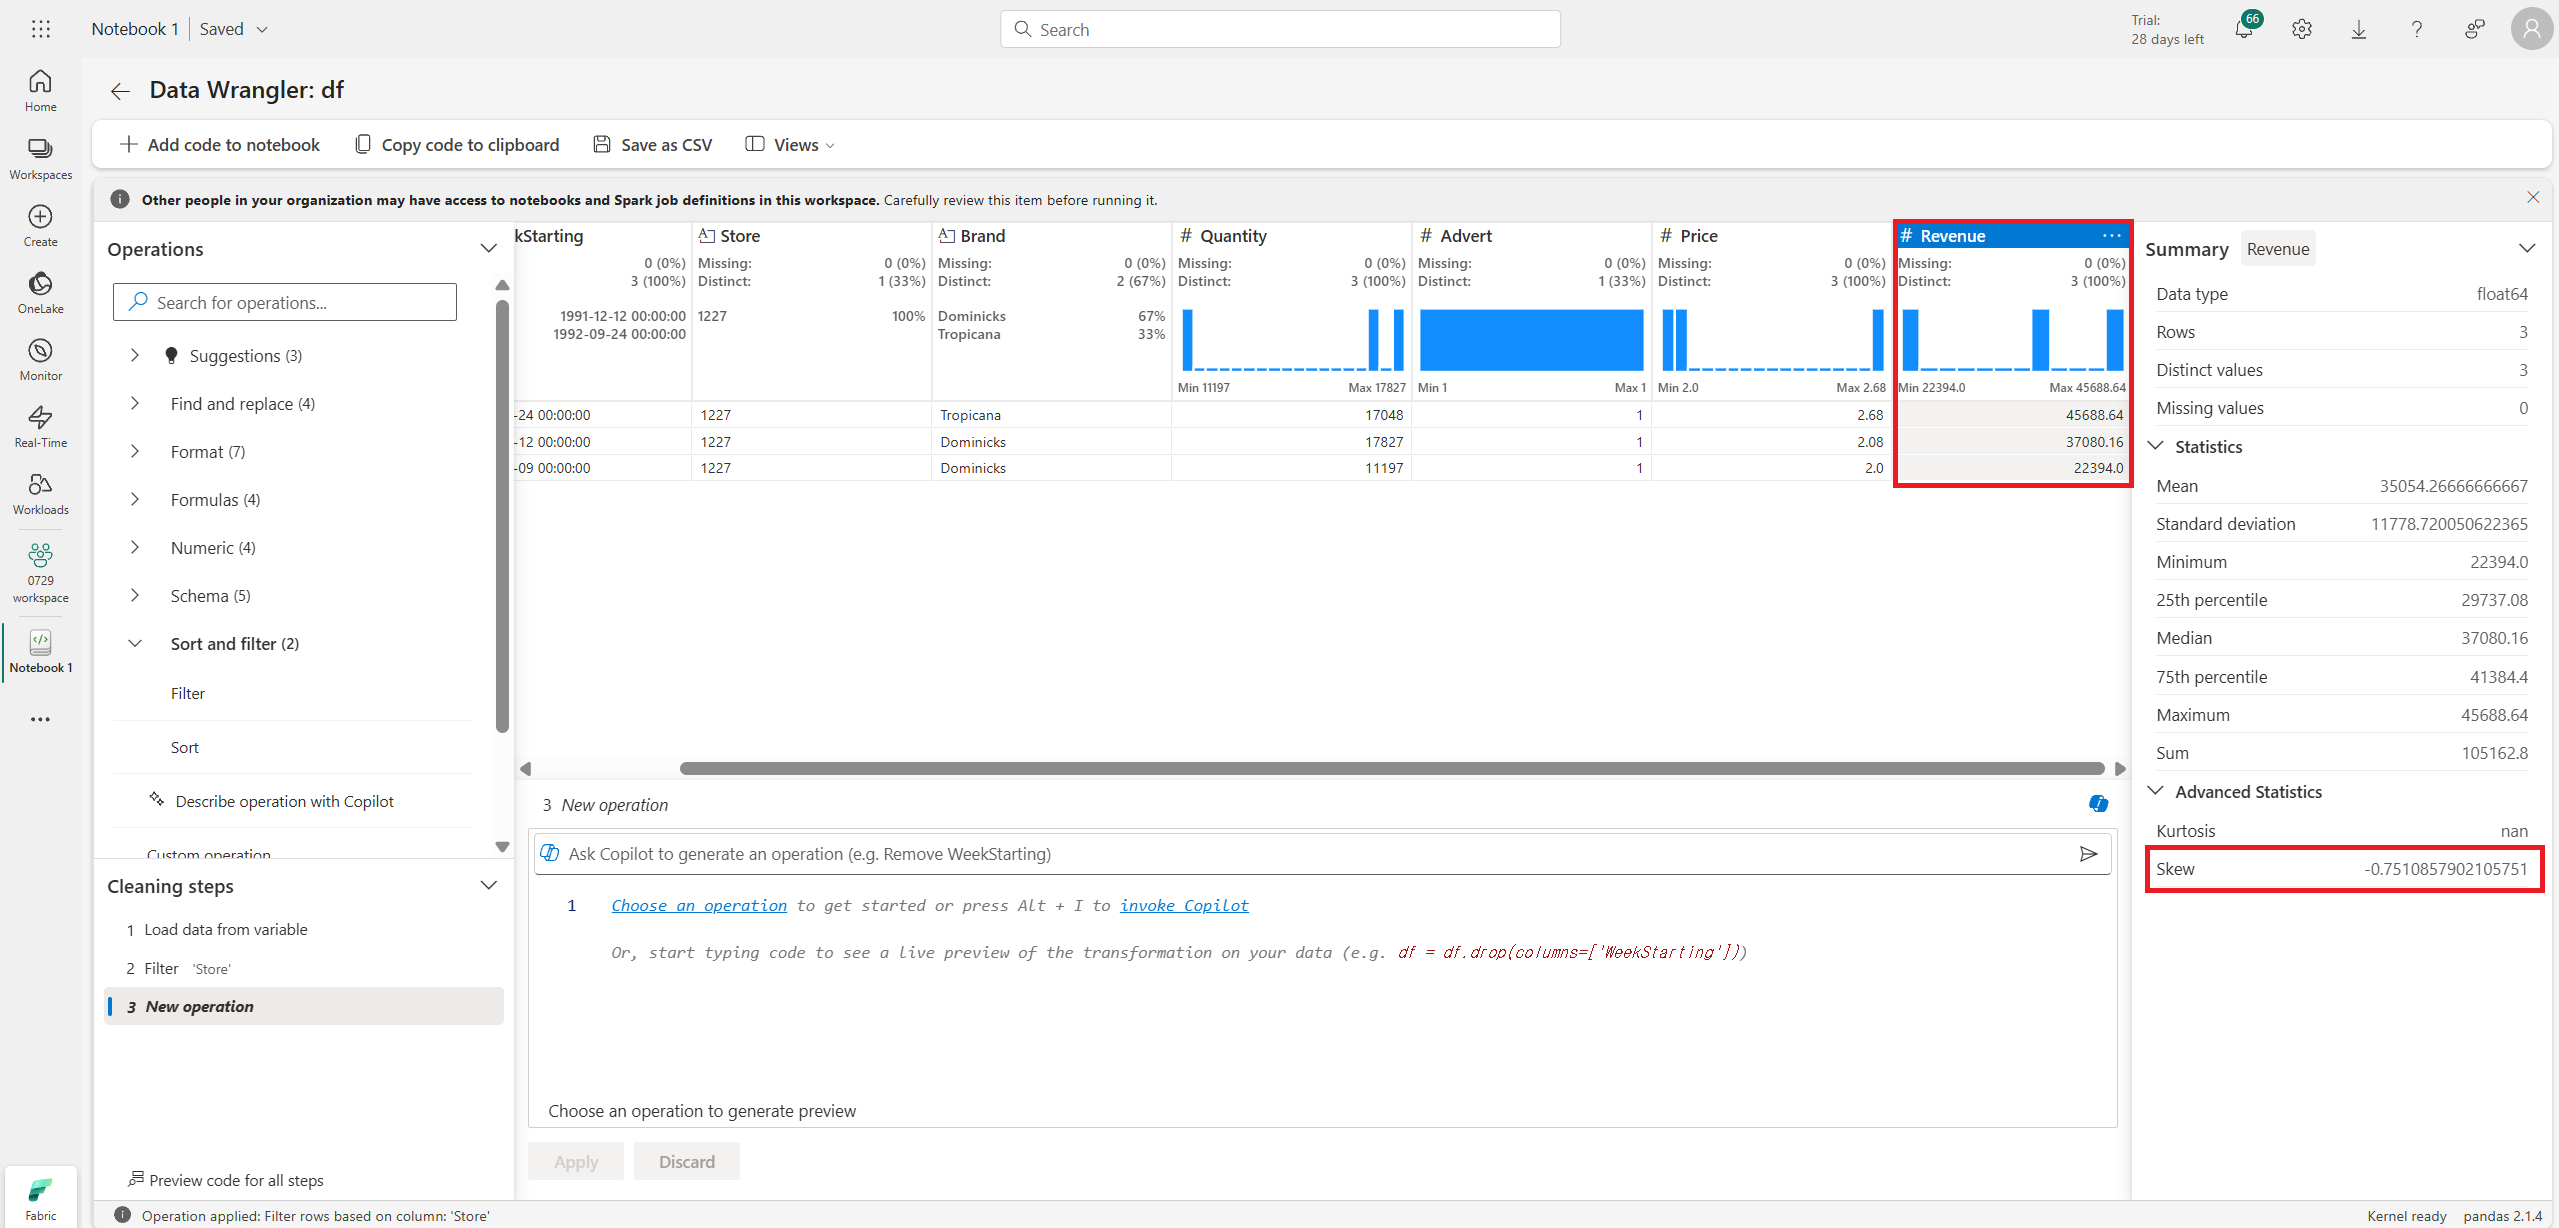2559x1228 pixels.
Task: Click the Discard button
Action: [x=686, y=1161]
